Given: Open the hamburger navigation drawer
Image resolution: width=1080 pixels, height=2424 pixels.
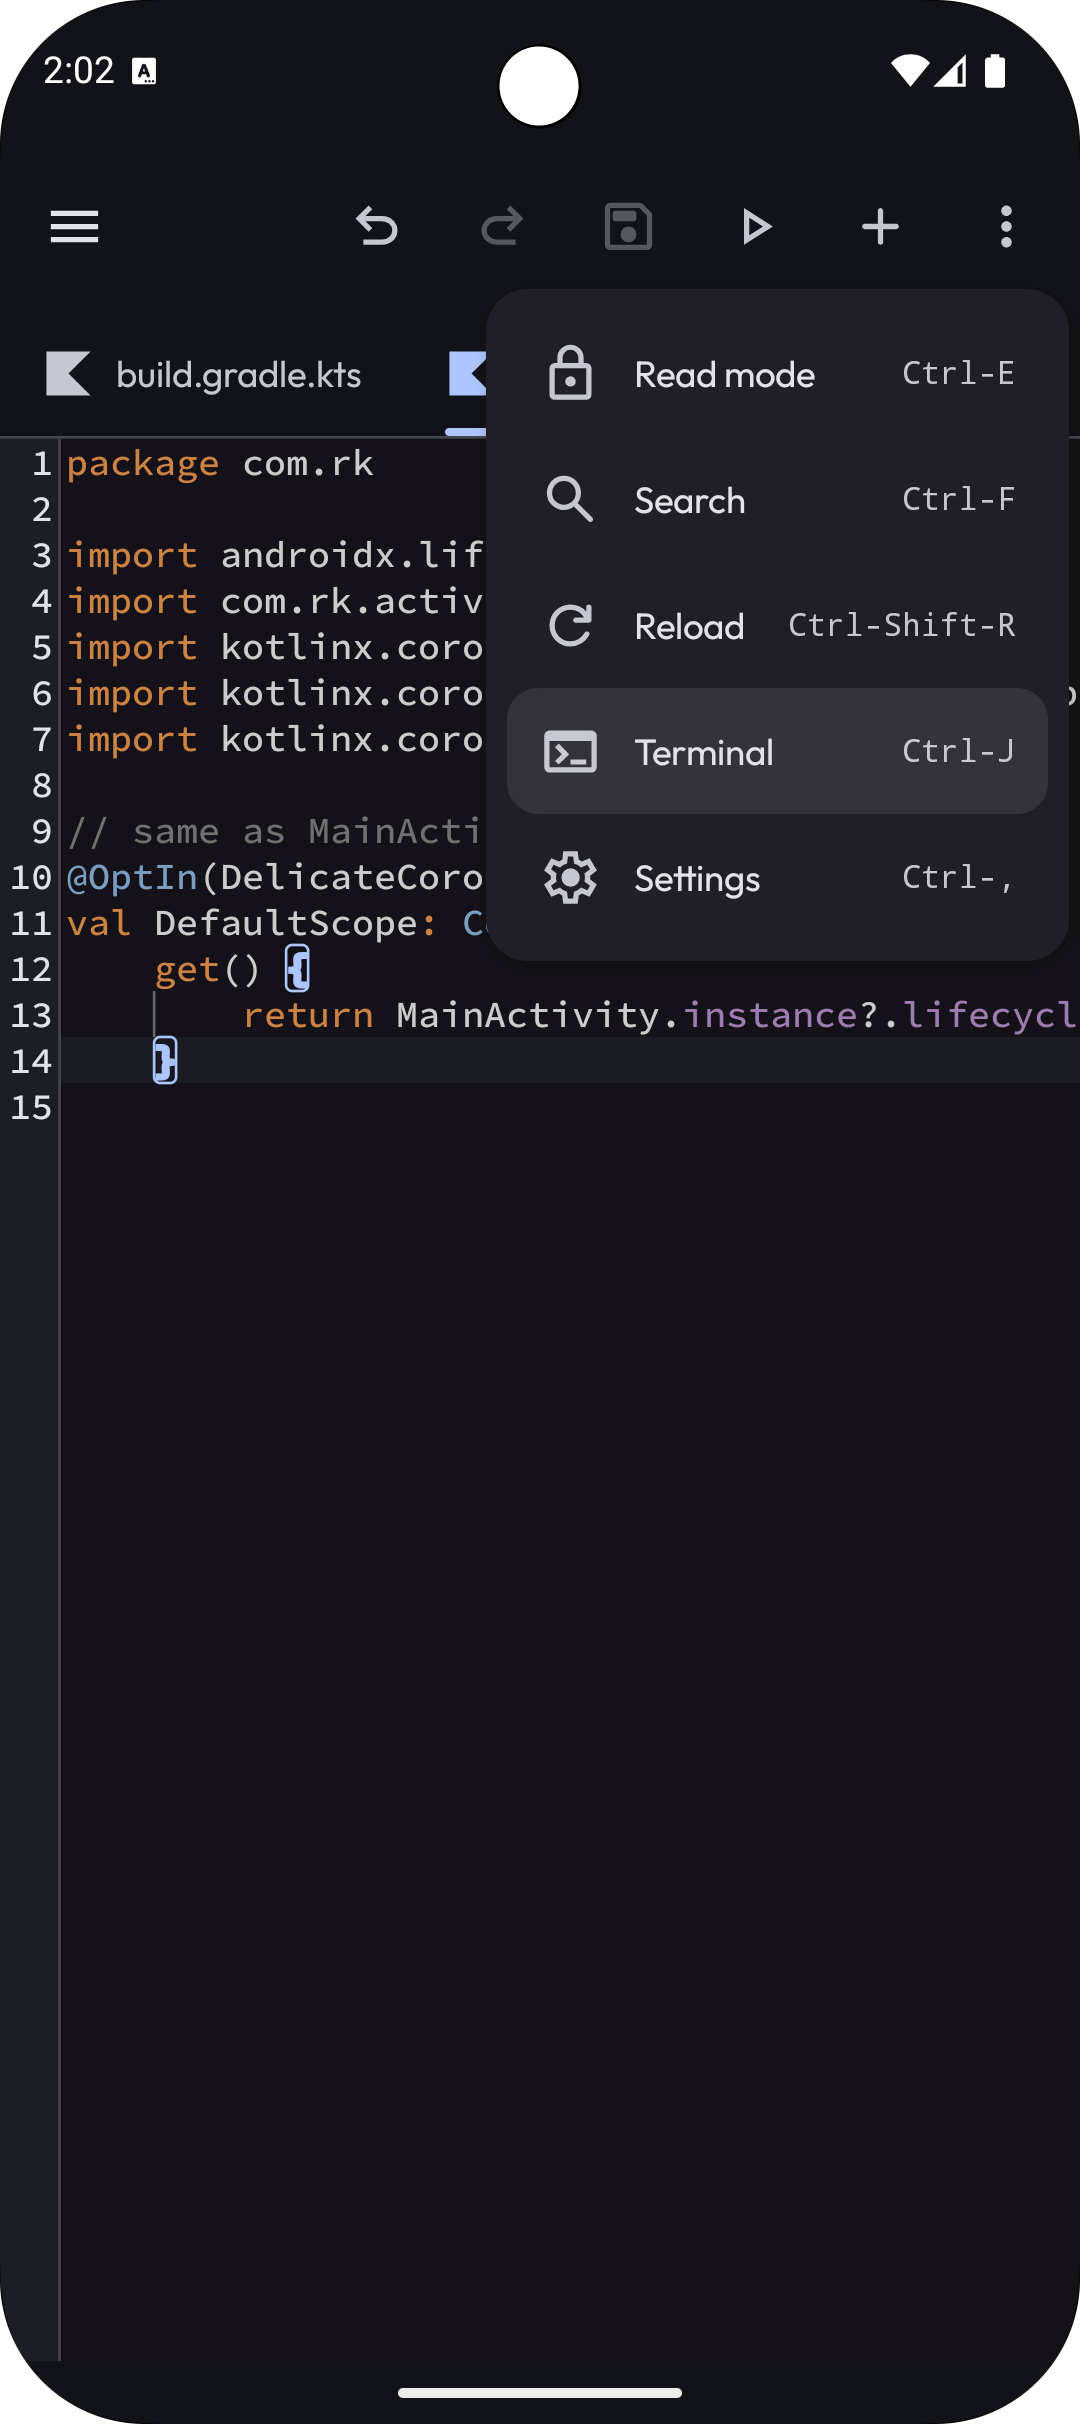Looking at the screenshot, I should [x=75, y=227].
